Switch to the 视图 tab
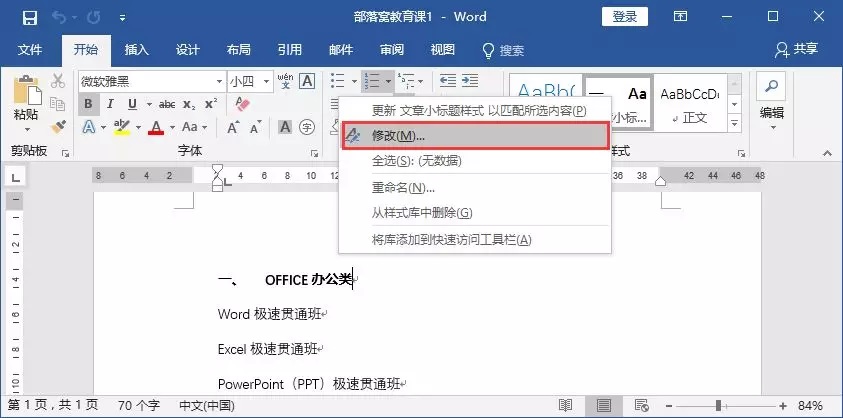 [442, 50]
